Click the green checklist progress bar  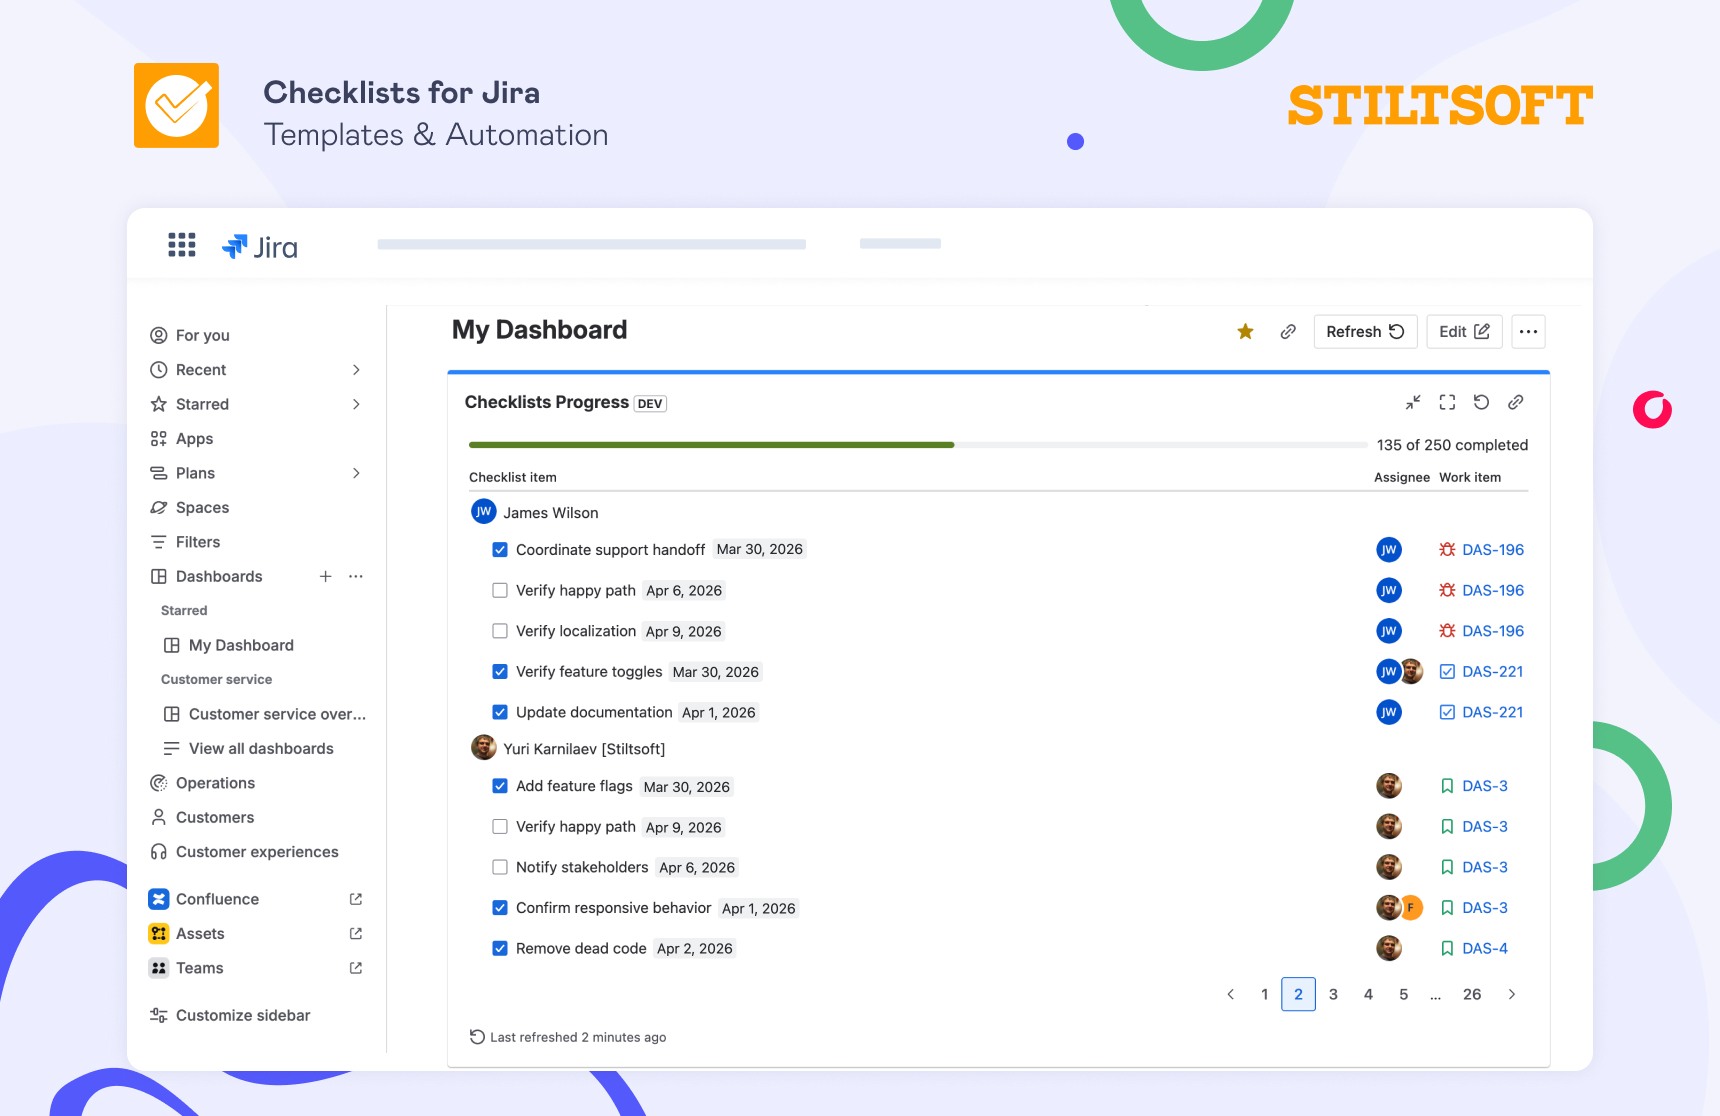coord(712,445)
